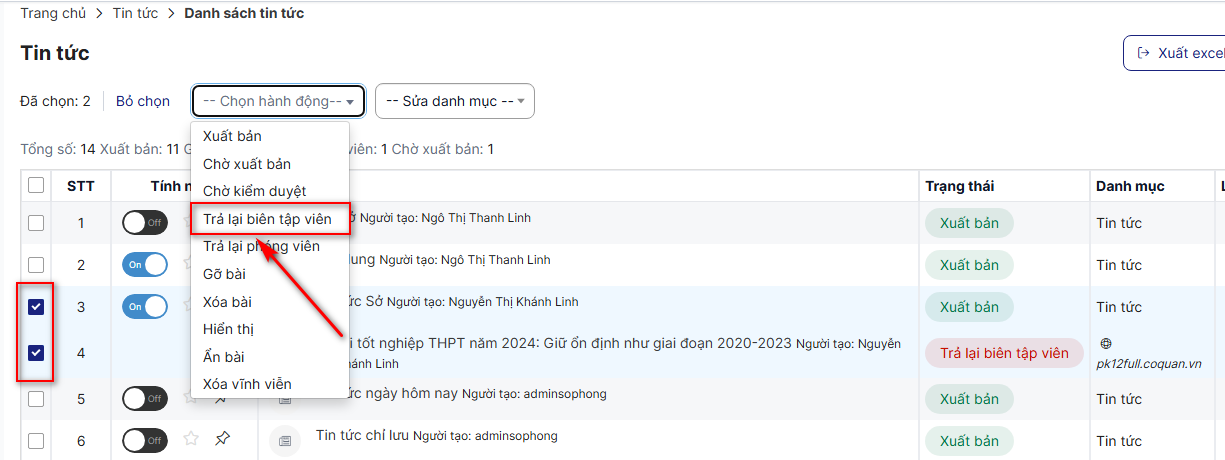Click the export icon in Xuất excel
Viewport: 1225px width, 460px height.
[x=1142, y=53]
